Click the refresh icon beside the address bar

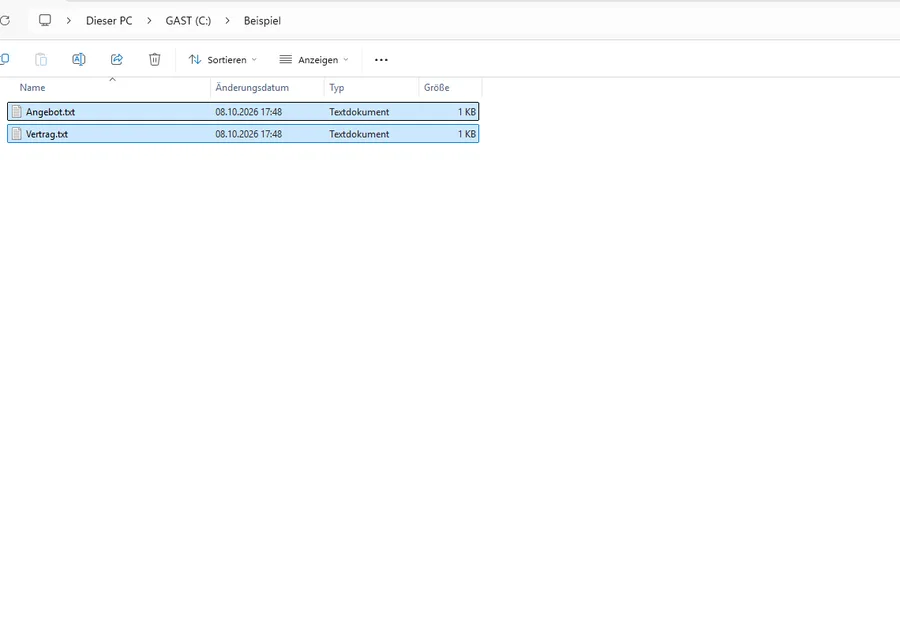coord(5,21)
